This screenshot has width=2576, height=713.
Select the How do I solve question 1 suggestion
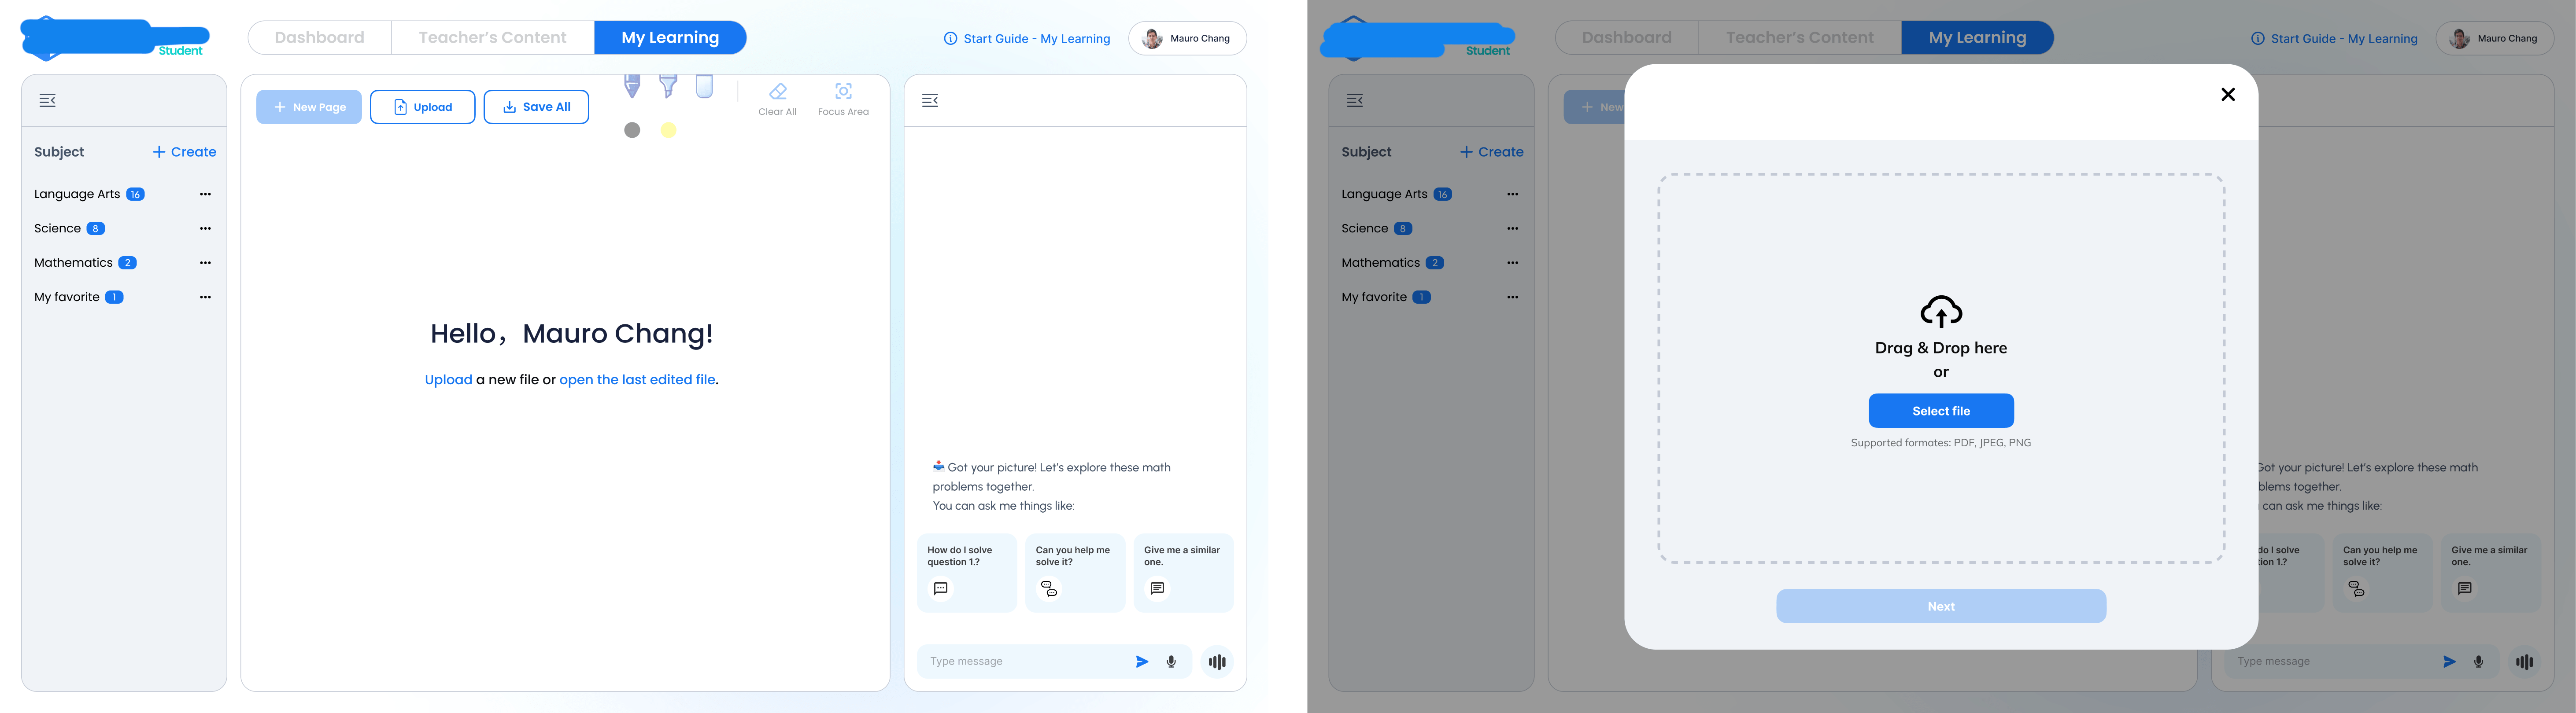pyautogui.click(x=967, y=573)
